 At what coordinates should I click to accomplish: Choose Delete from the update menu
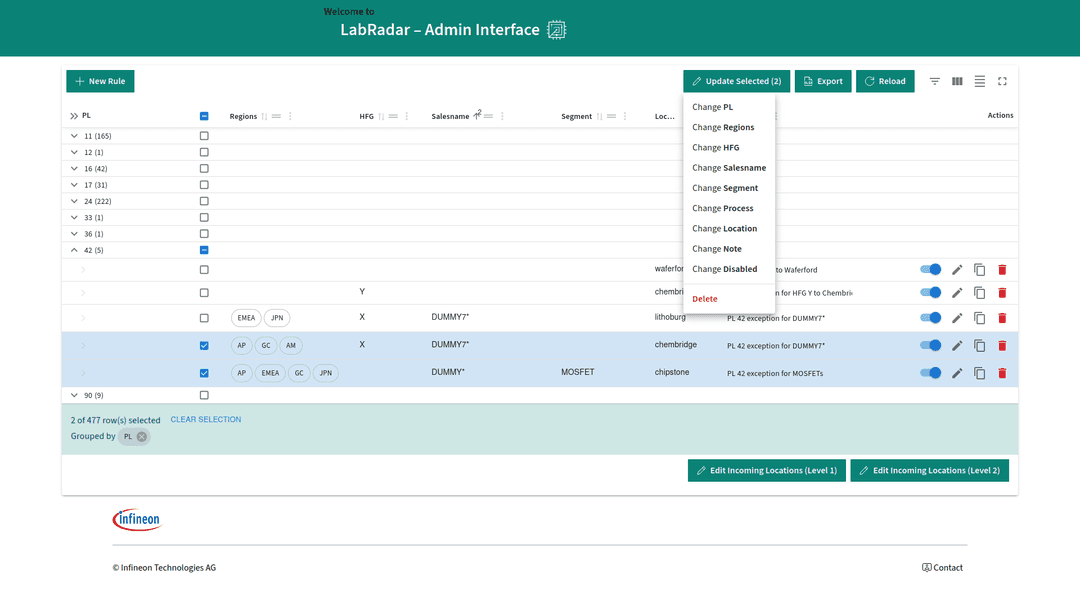coord(729,299)
